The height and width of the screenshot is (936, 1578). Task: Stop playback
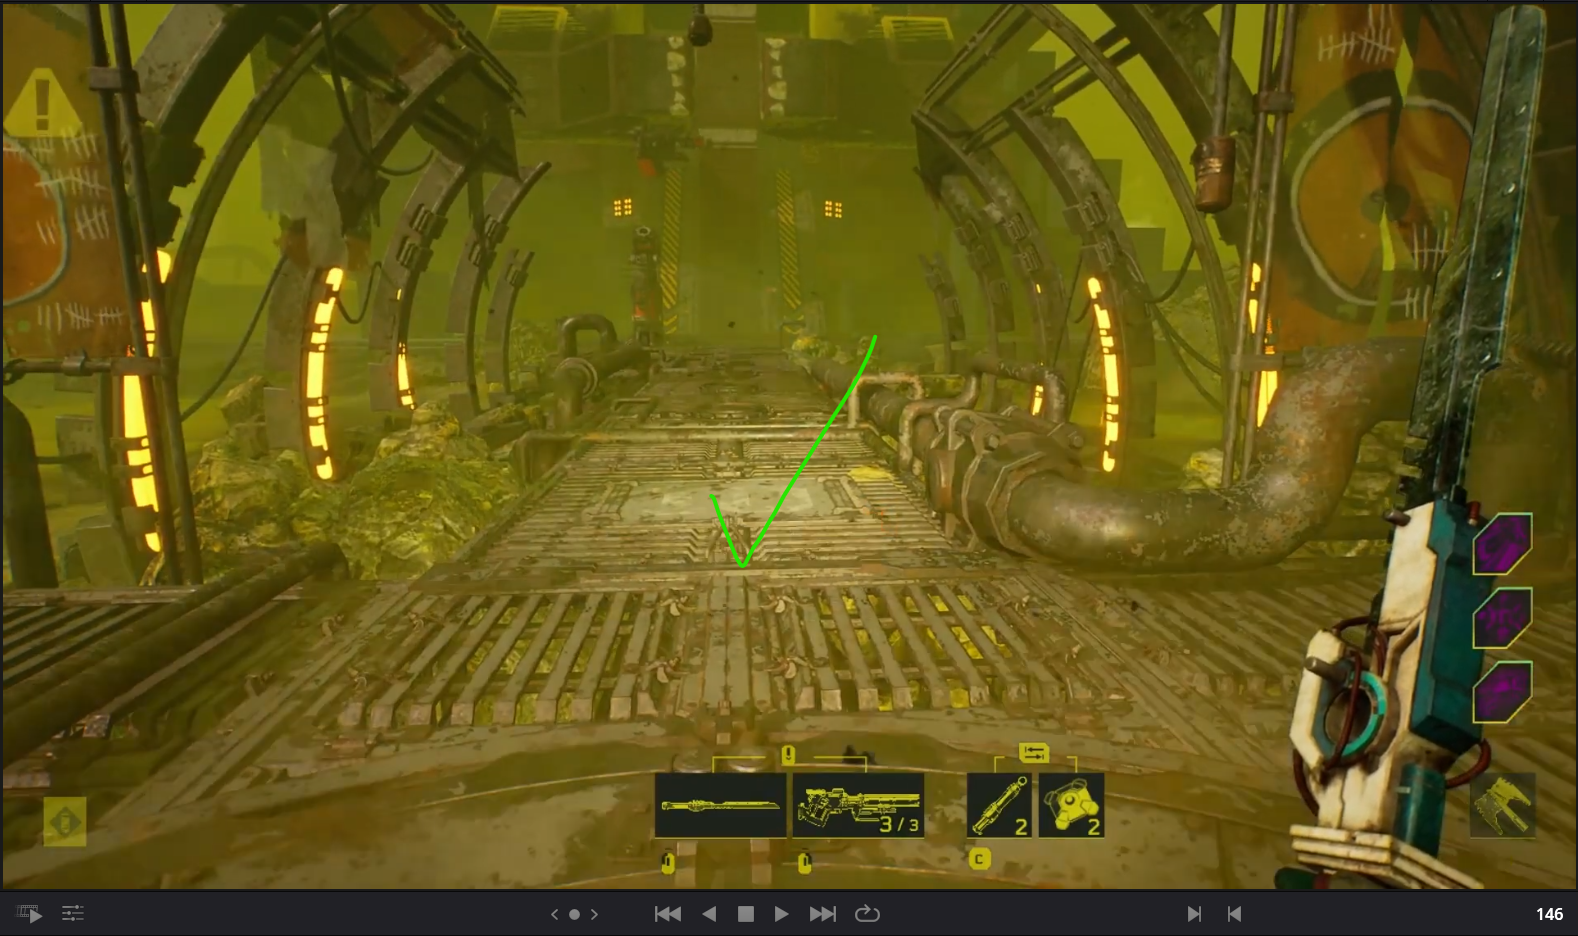tap(745, 914)
